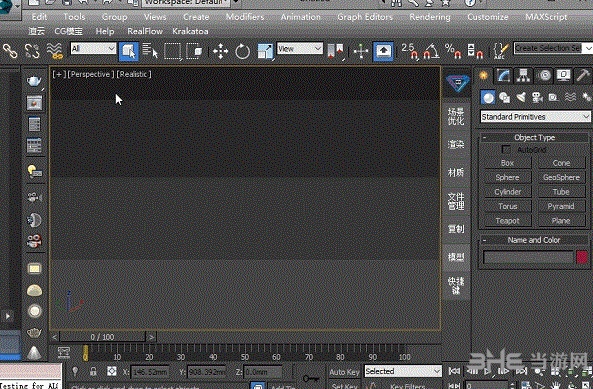
Task: Toggle Spinner Snap
Action: click(x=475, y=51)
